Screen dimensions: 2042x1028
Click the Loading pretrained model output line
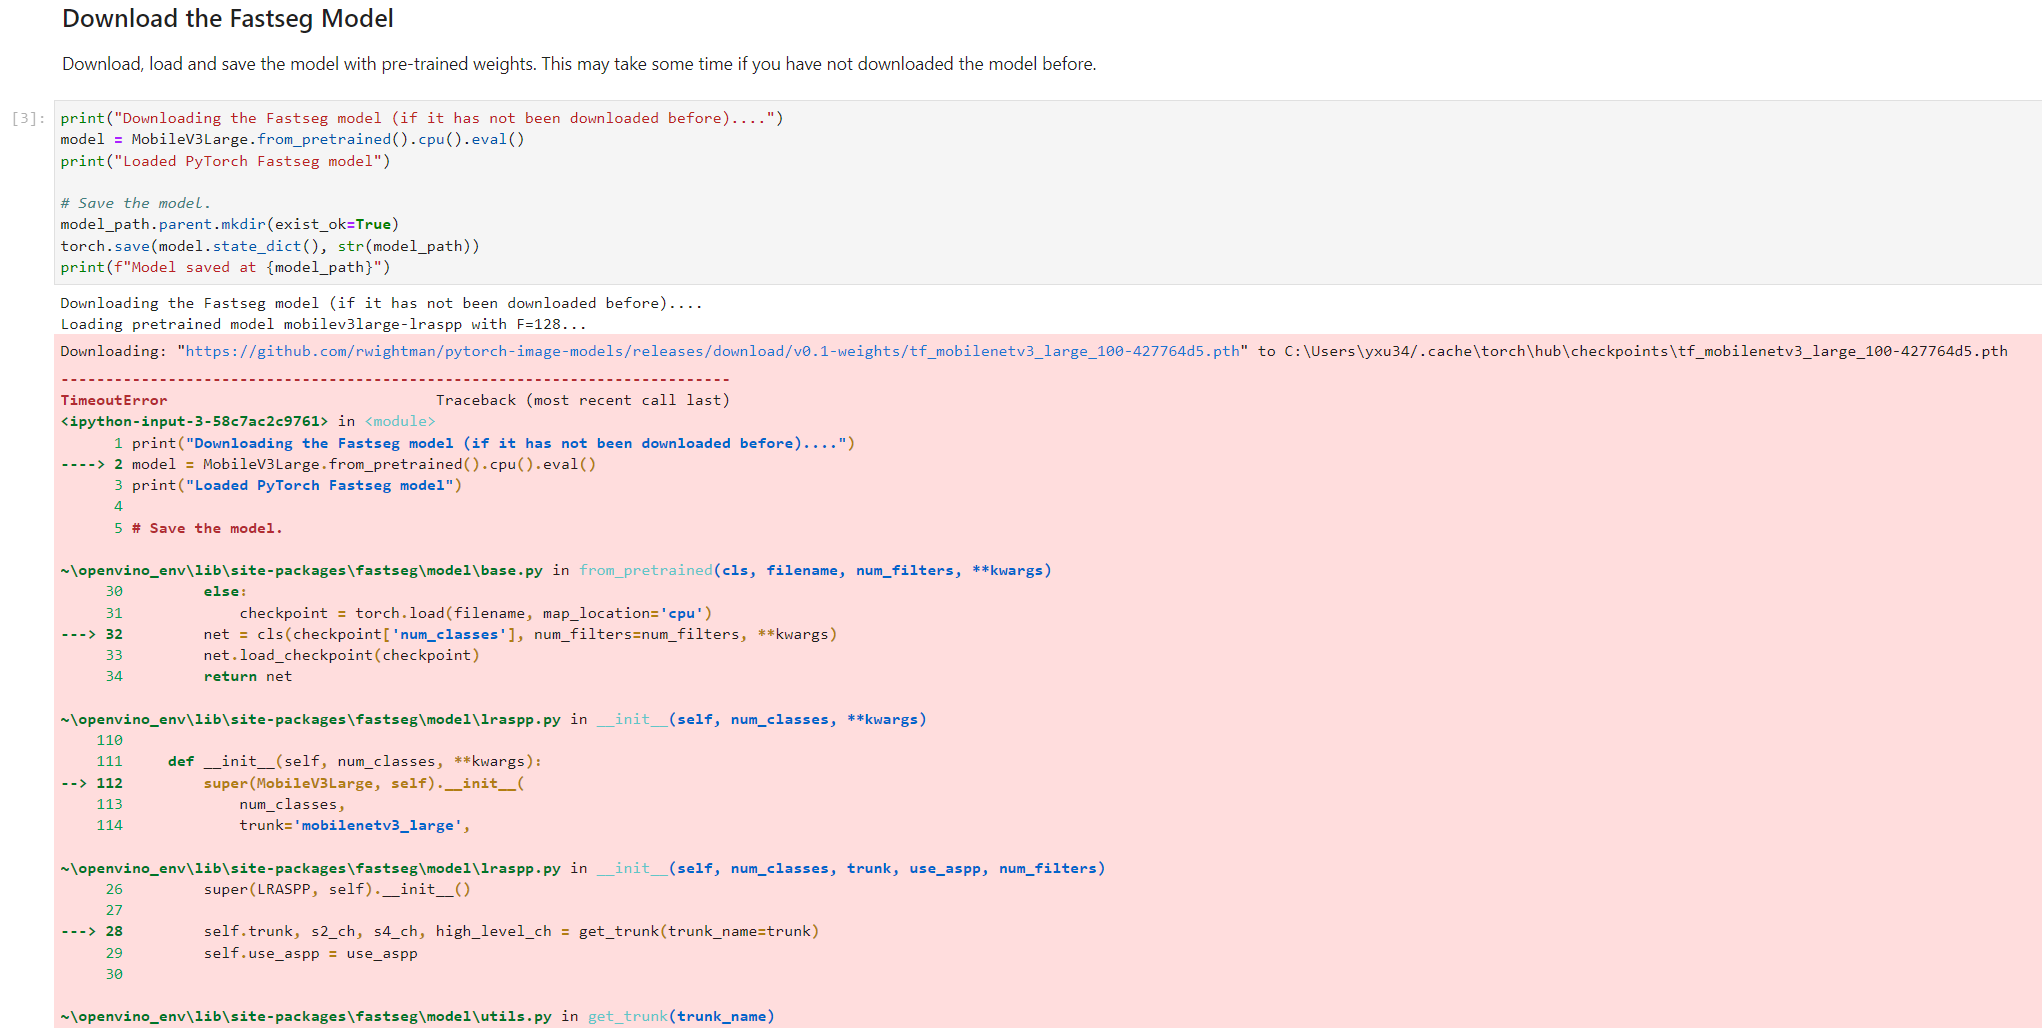click(x=320, y=323)
